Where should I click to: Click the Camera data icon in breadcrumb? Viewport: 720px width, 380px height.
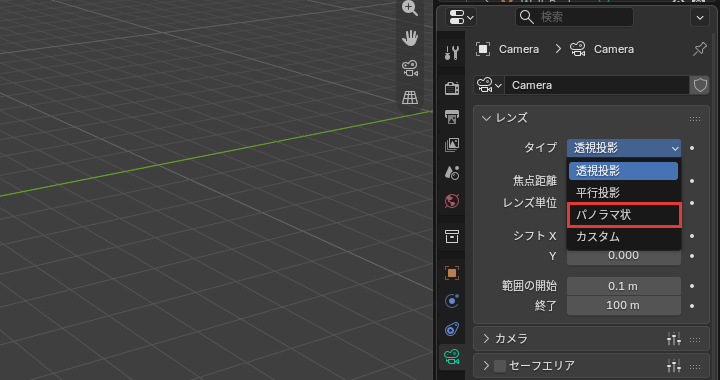(x=578, y=49)
